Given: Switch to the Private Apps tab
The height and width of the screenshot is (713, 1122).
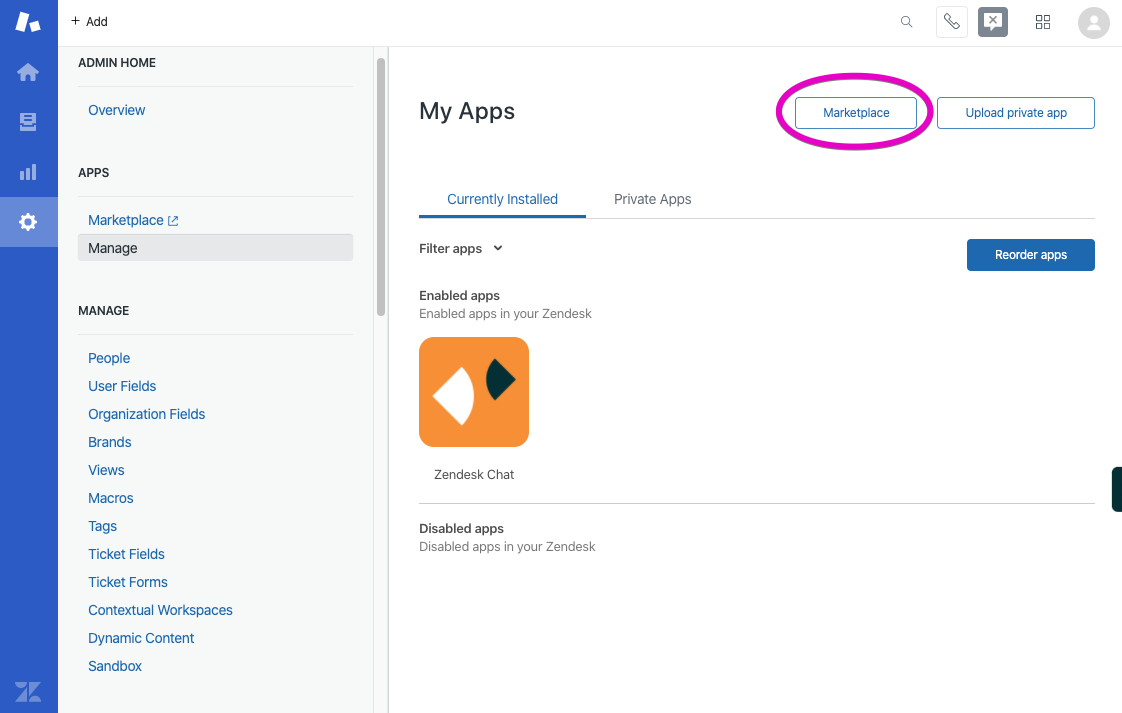Looking at the screenshot, I should coord(653,199).
